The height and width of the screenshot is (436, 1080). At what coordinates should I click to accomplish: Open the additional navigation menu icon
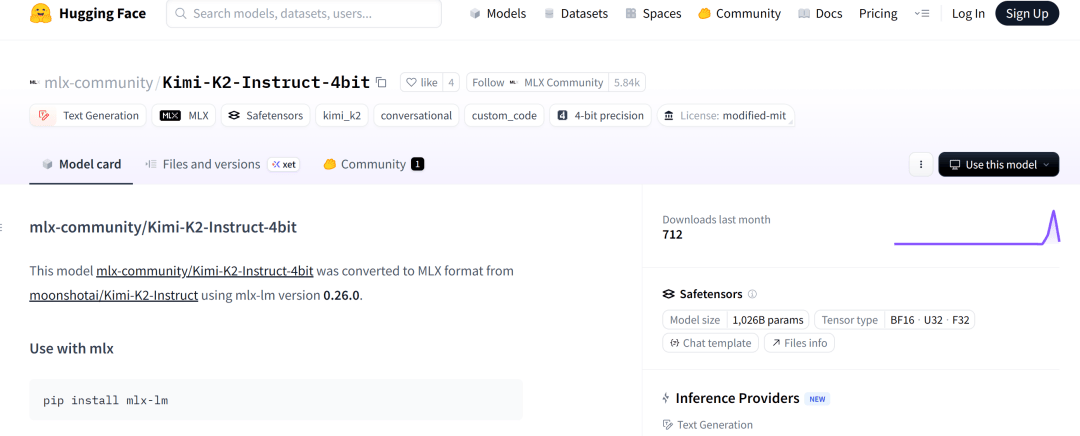[922, 14]
